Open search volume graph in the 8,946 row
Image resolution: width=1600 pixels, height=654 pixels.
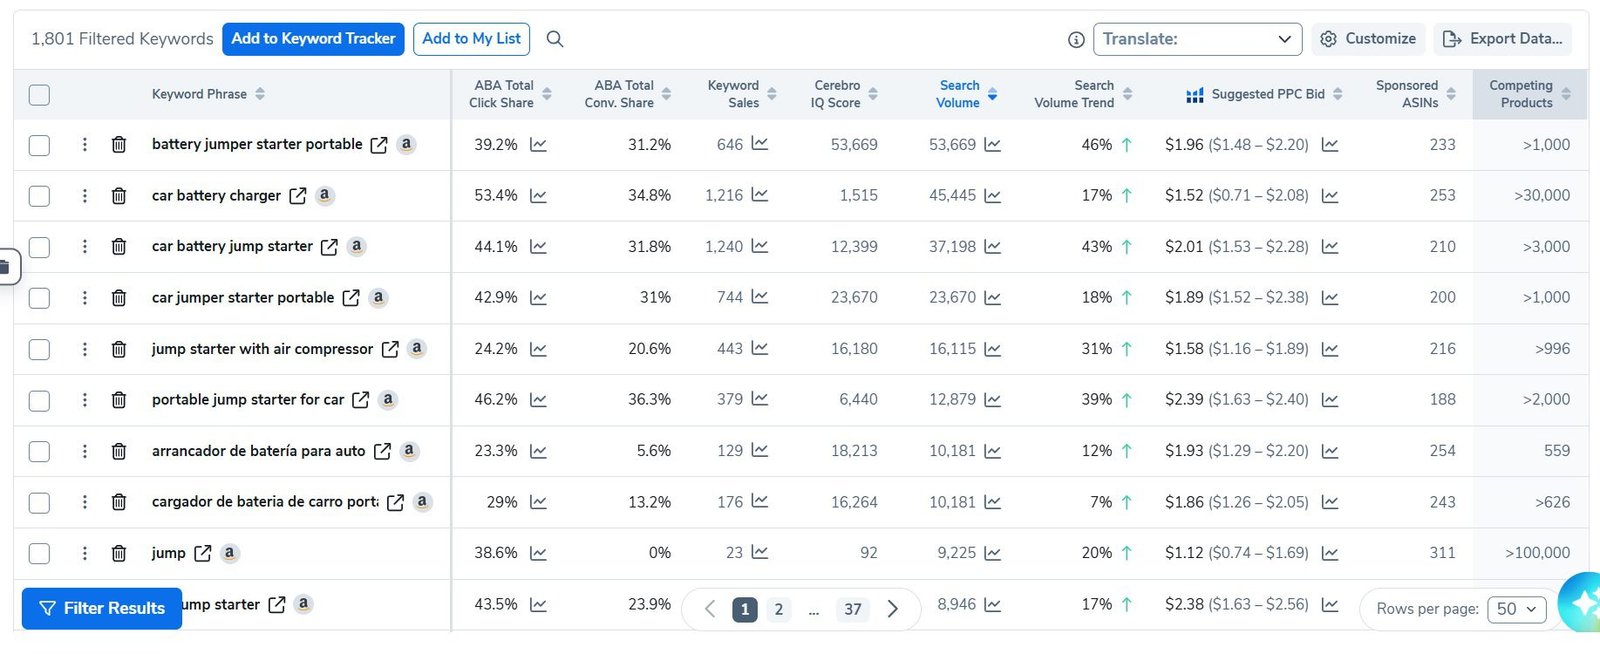(992, 605)
